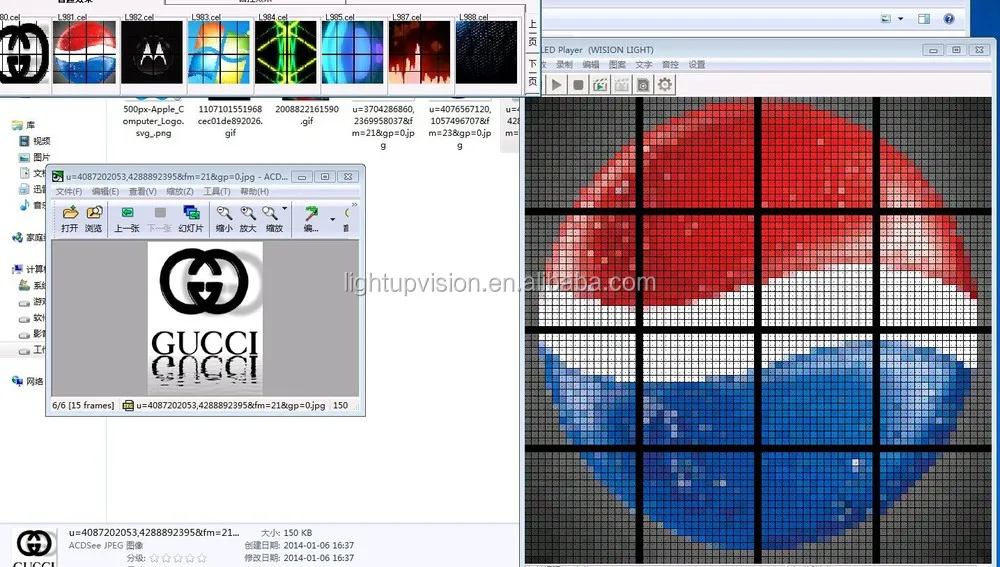Image resolution: width=1000 pixels, height=567 pixels.
Task: Open 编辑 menu in LED Player
Action: click(591, 64)
